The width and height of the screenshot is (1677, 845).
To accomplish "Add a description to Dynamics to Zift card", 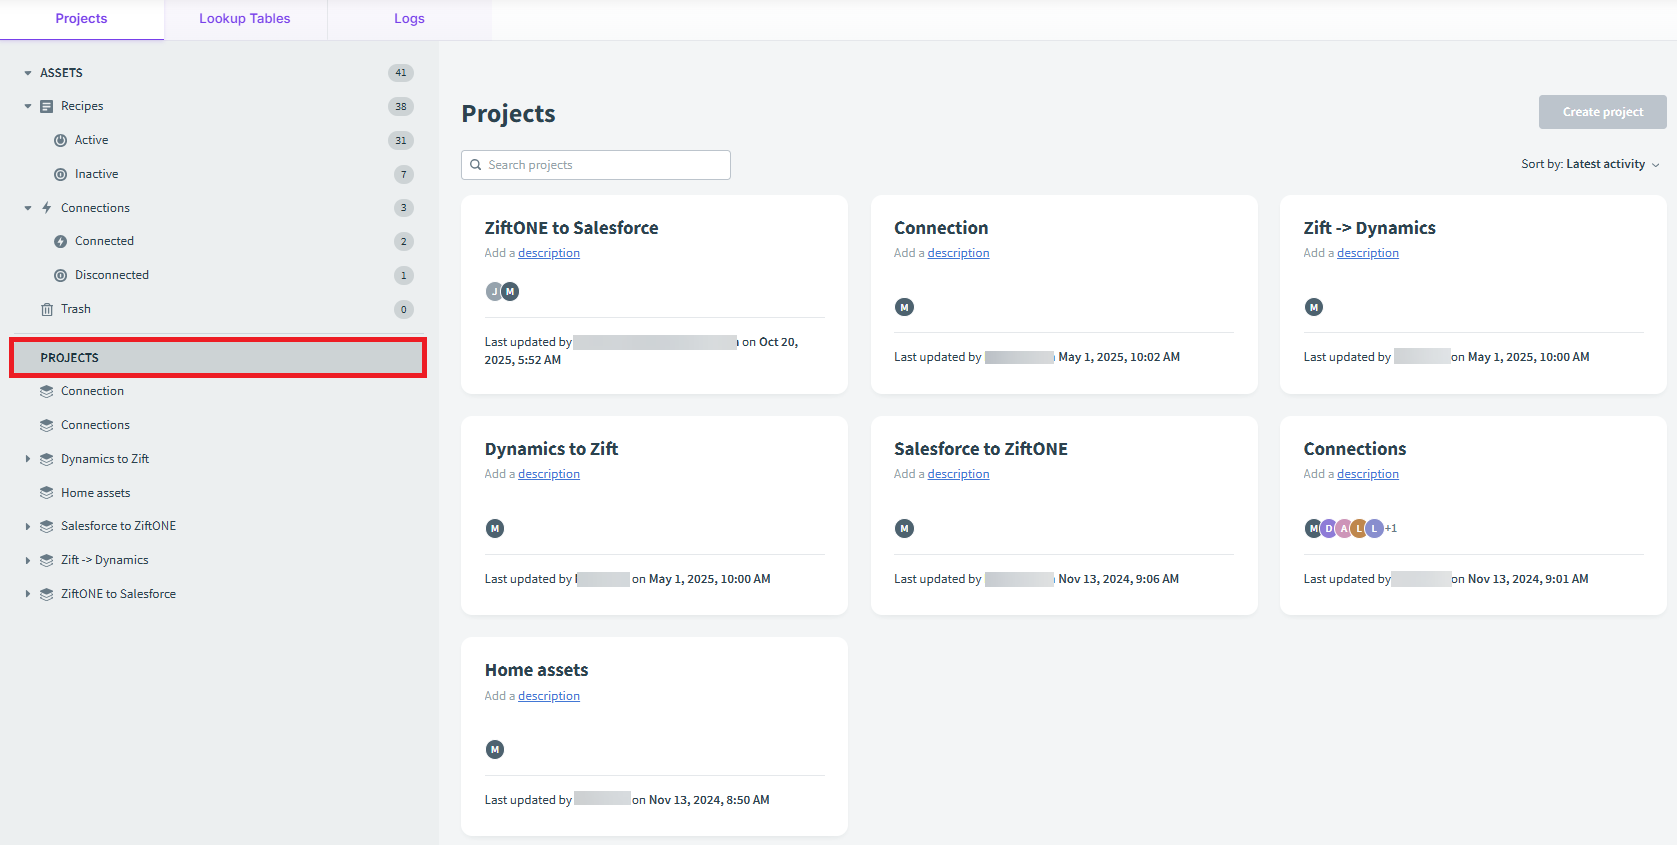I will 549,474.
